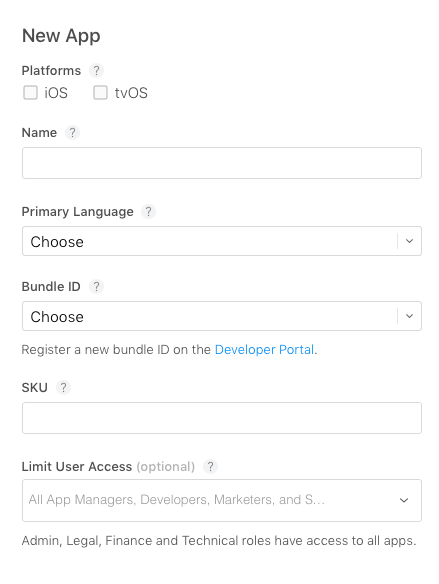Open the Bundle ID help tooltip icon
This screenshot has height=584, width=439.
point(96,286)
